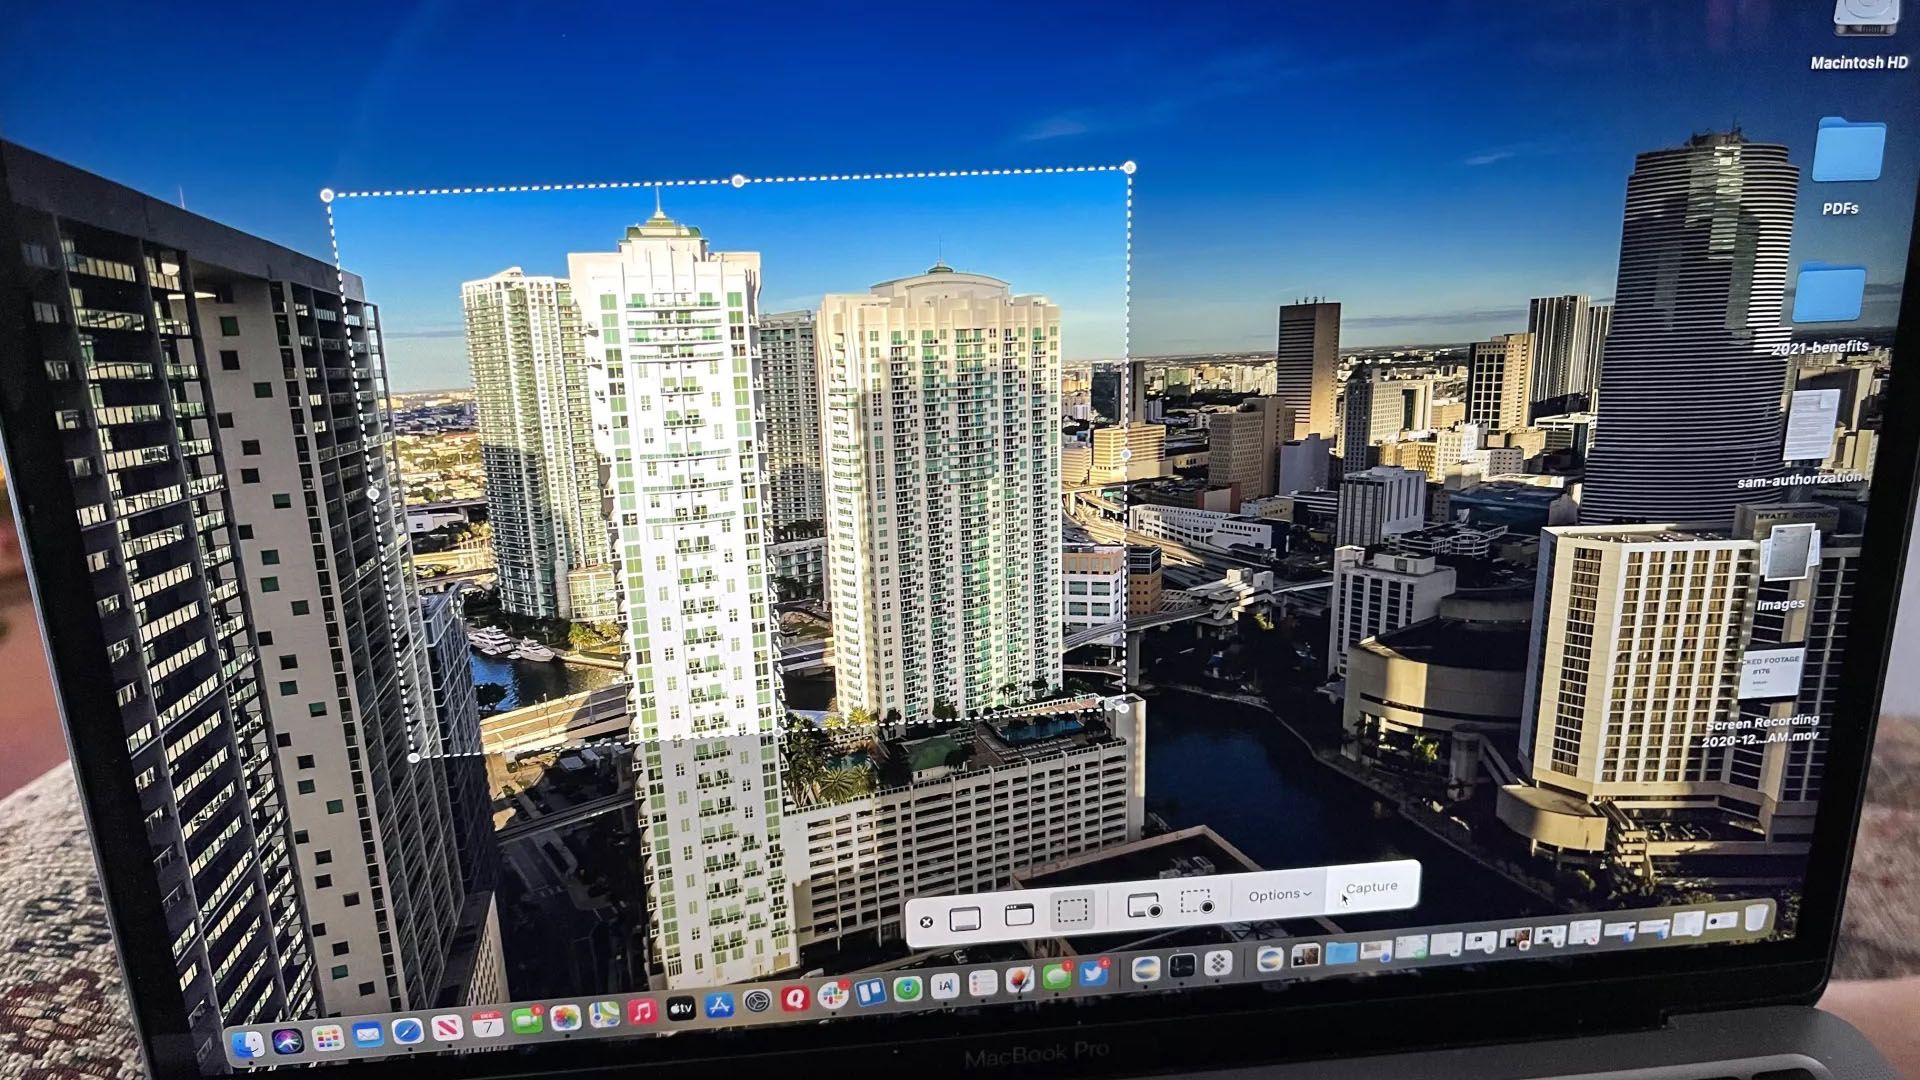The image size is (1920, 1080).
Task: Dismiss the screenshot toolbar with the X button
Action: [926, 921]
